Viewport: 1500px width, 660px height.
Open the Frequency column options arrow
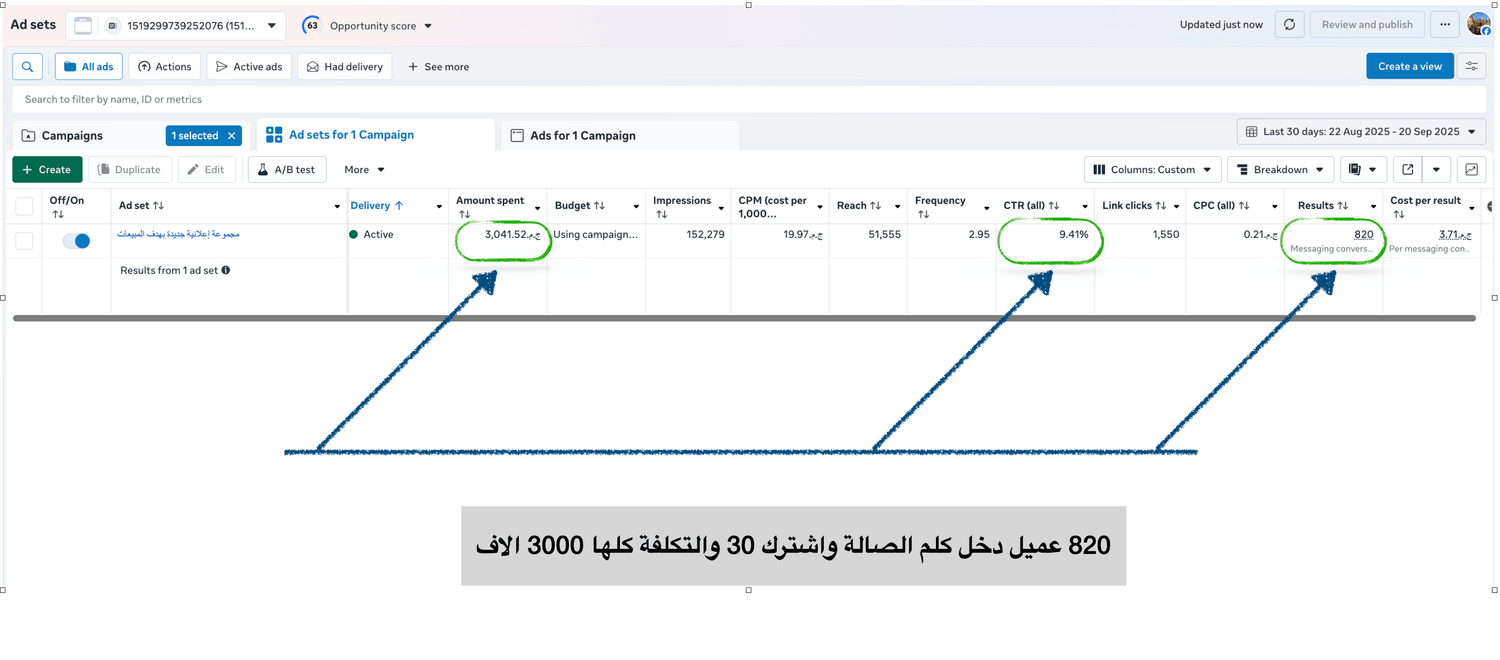pyautogui.click(x=986, y=208)
